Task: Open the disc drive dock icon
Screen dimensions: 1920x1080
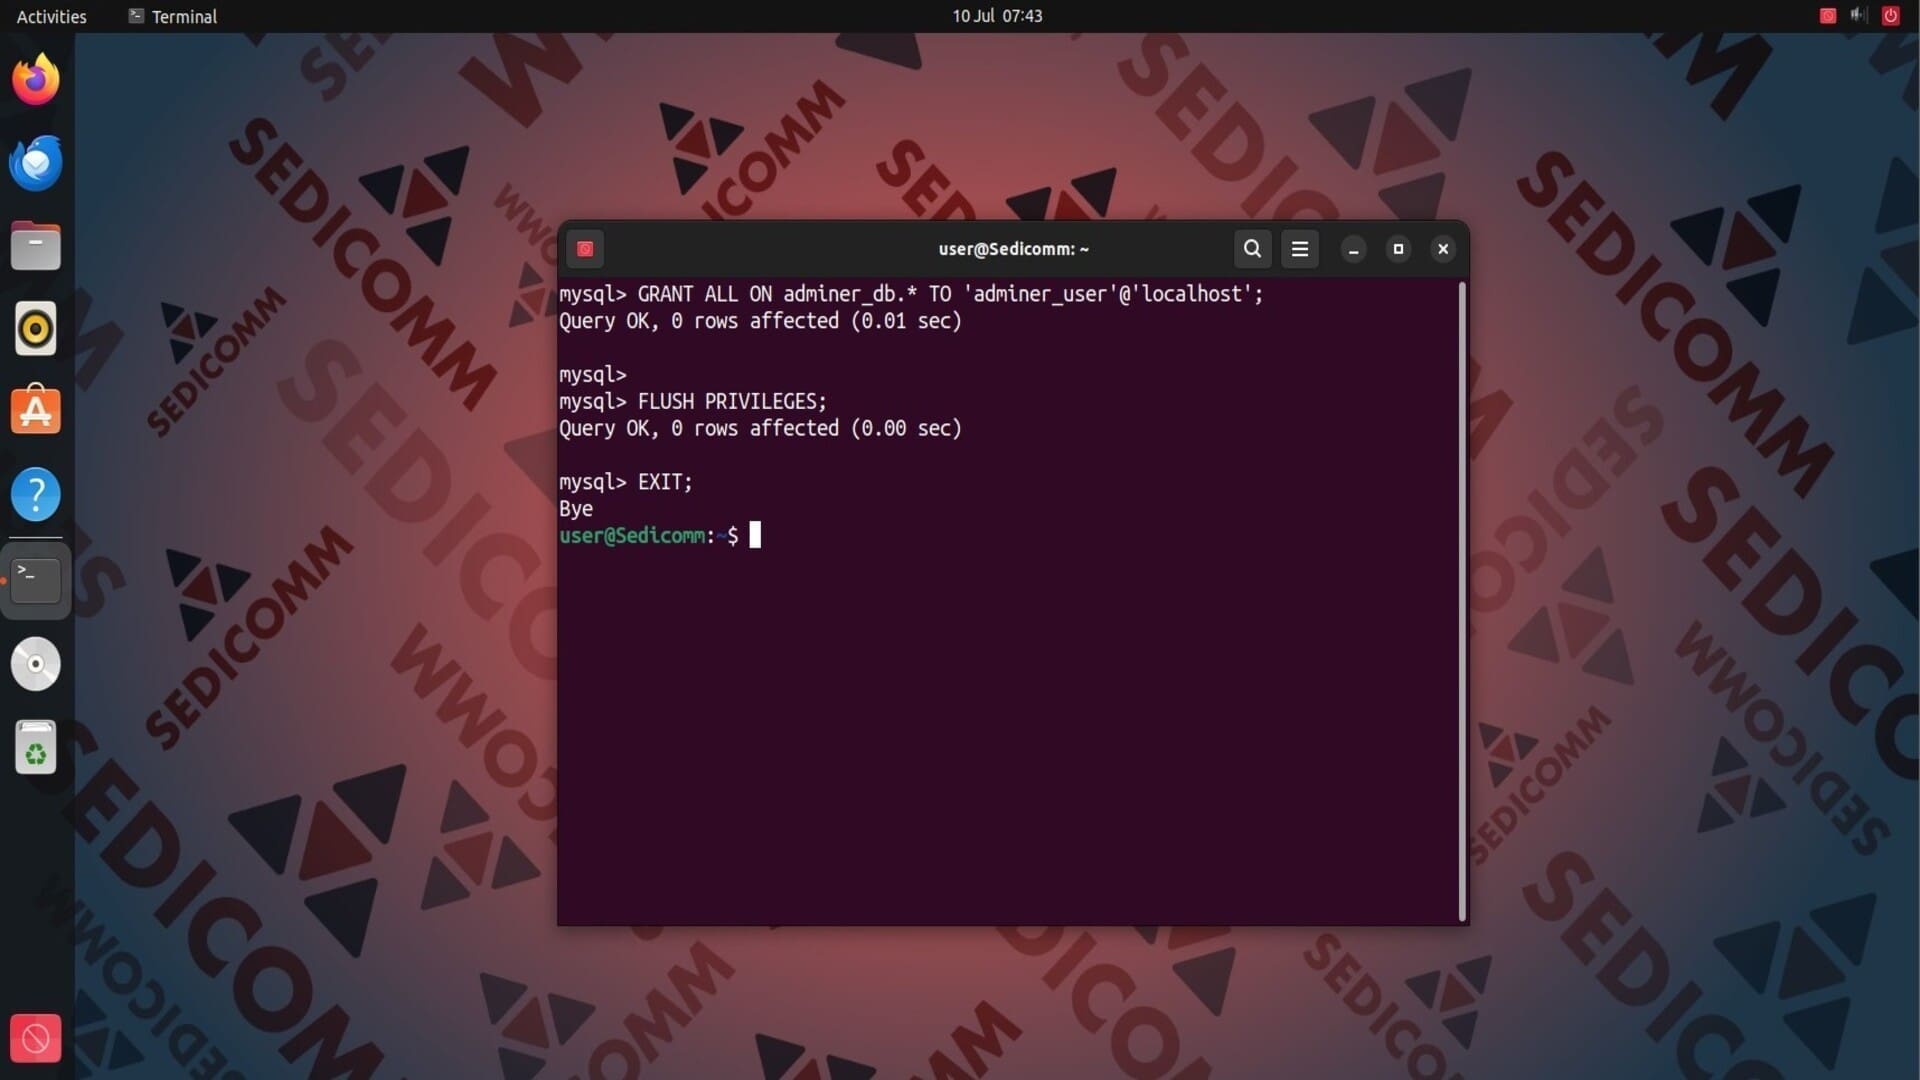Action: point(36,664)
